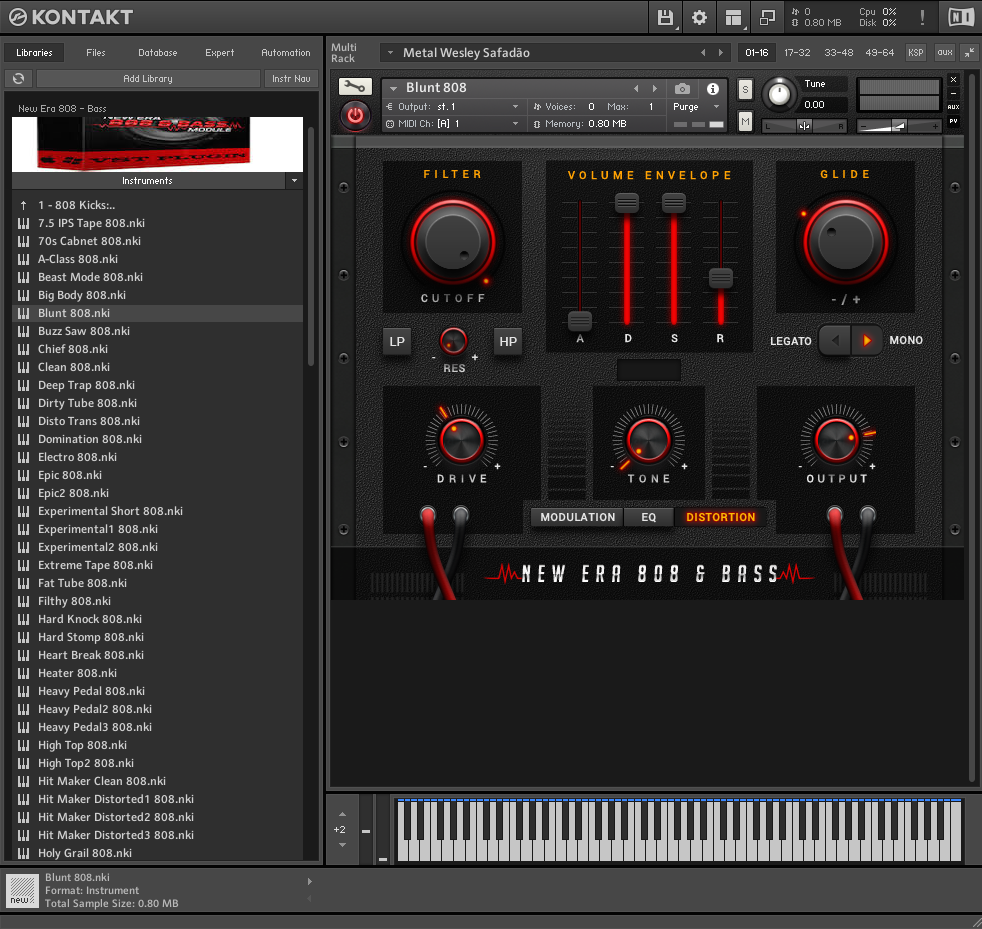Show instrument info icon
Screen dimensions: 982x929
point(713,88)
